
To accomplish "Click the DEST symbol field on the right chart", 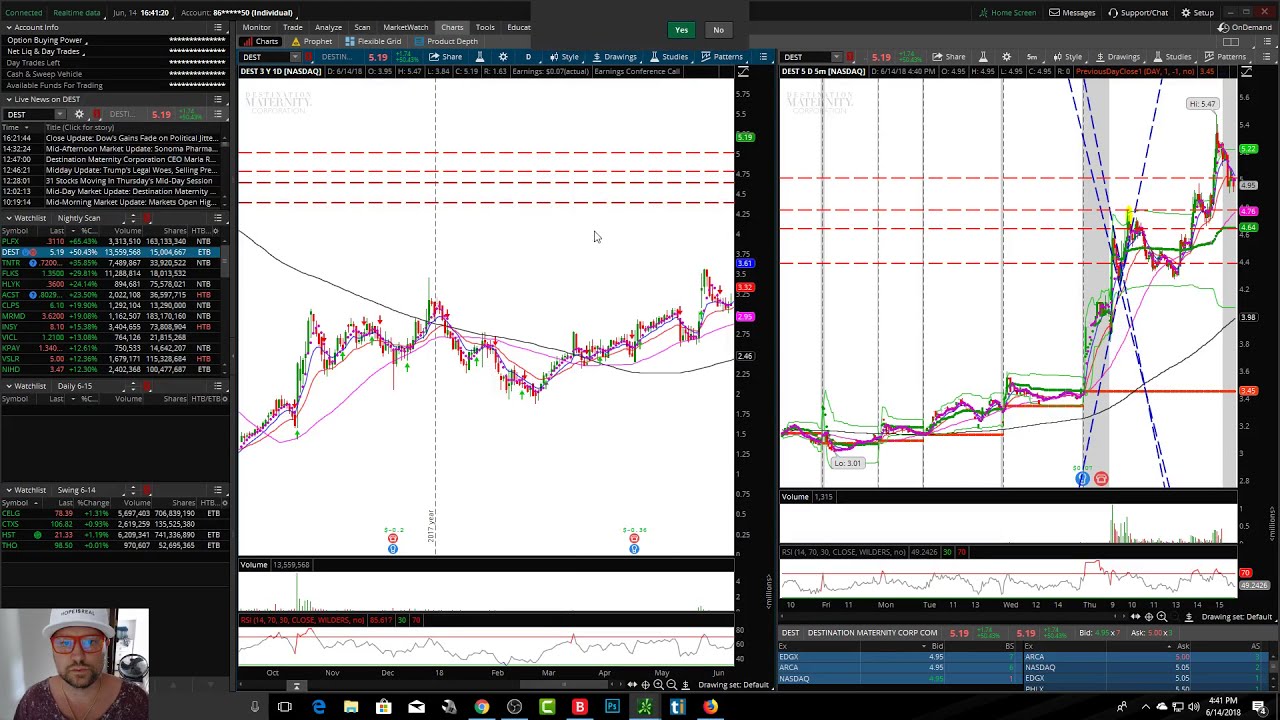I will point(813,57).
